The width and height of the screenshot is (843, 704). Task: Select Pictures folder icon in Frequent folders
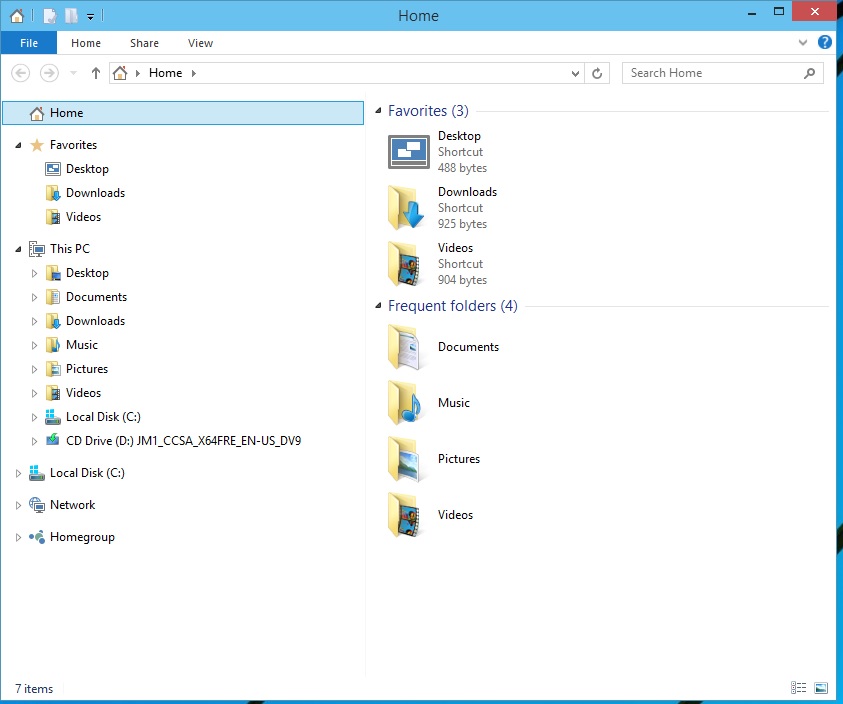(404, 459)
